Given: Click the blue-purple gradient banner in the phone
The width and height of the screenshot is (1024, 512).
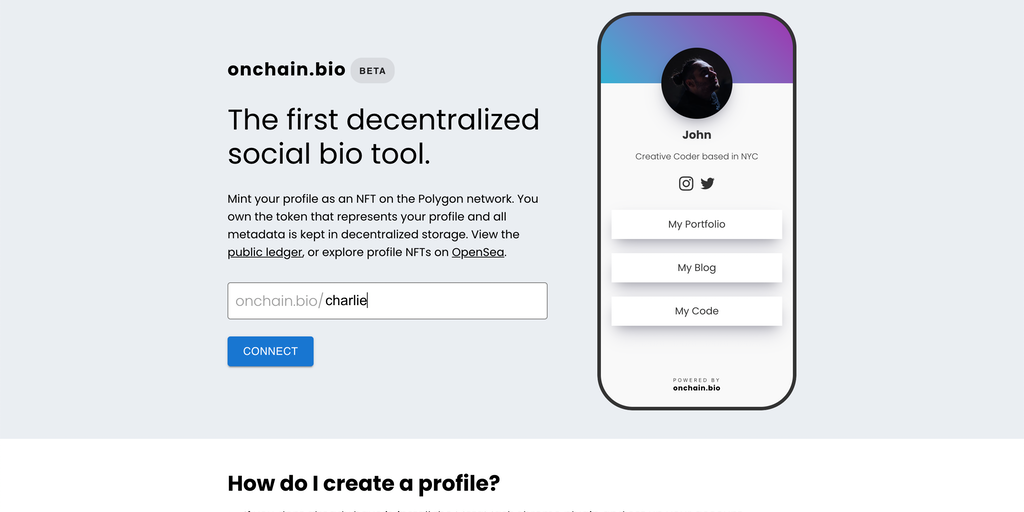Looking at the screenshot, I should point(630,50).
